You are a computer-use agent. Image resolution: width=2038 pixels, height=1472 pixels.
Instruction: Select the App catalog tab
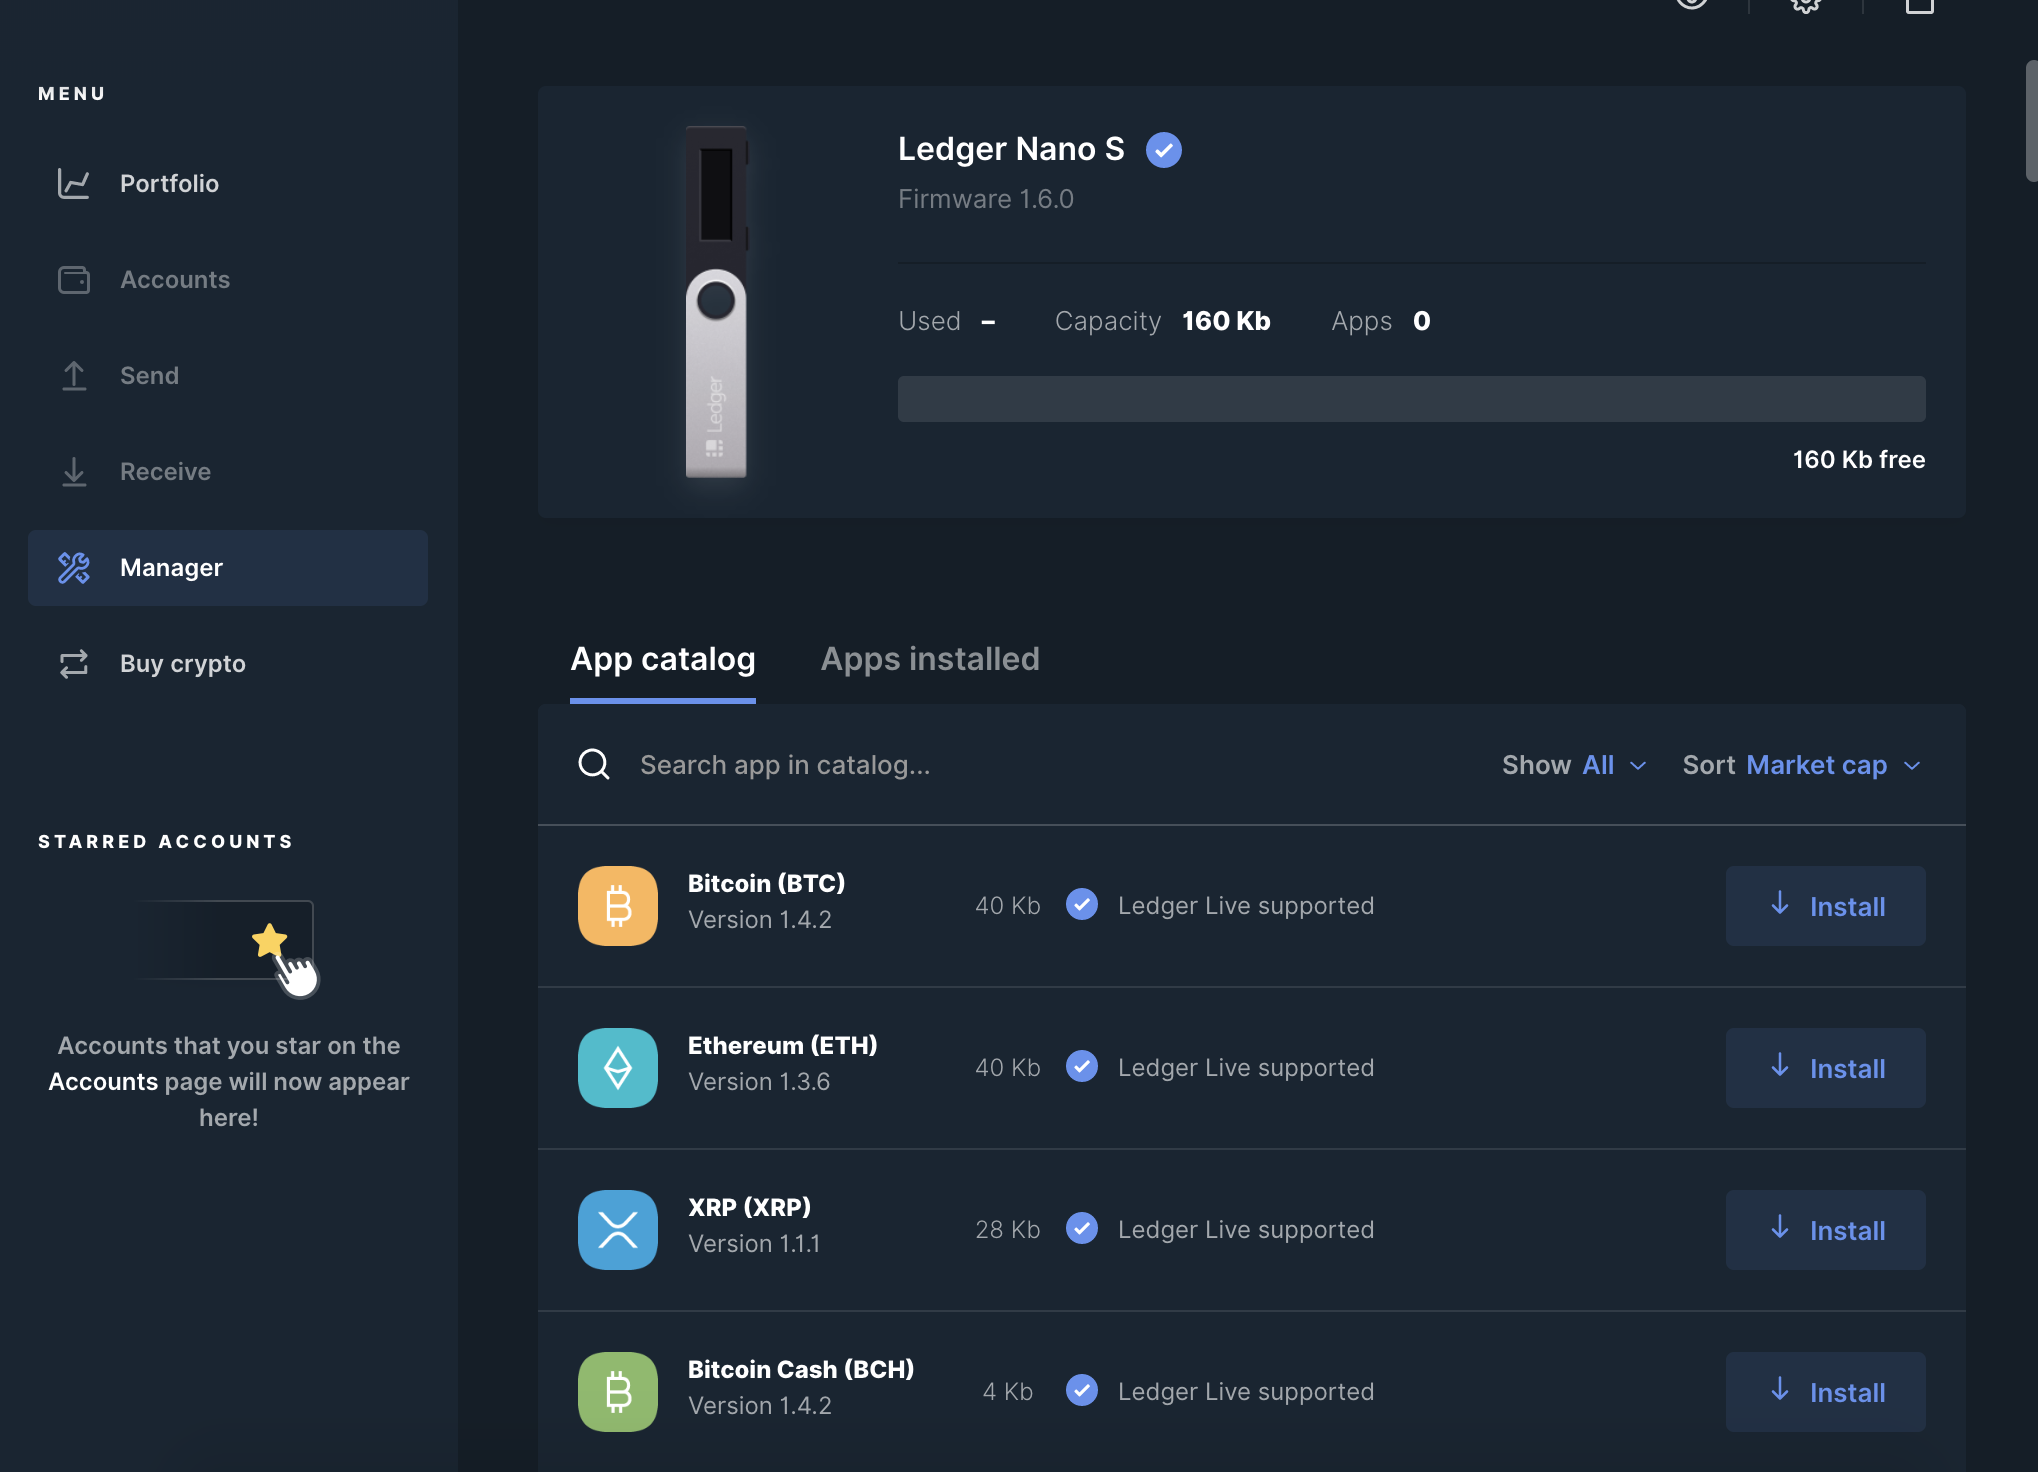(662, 659)
